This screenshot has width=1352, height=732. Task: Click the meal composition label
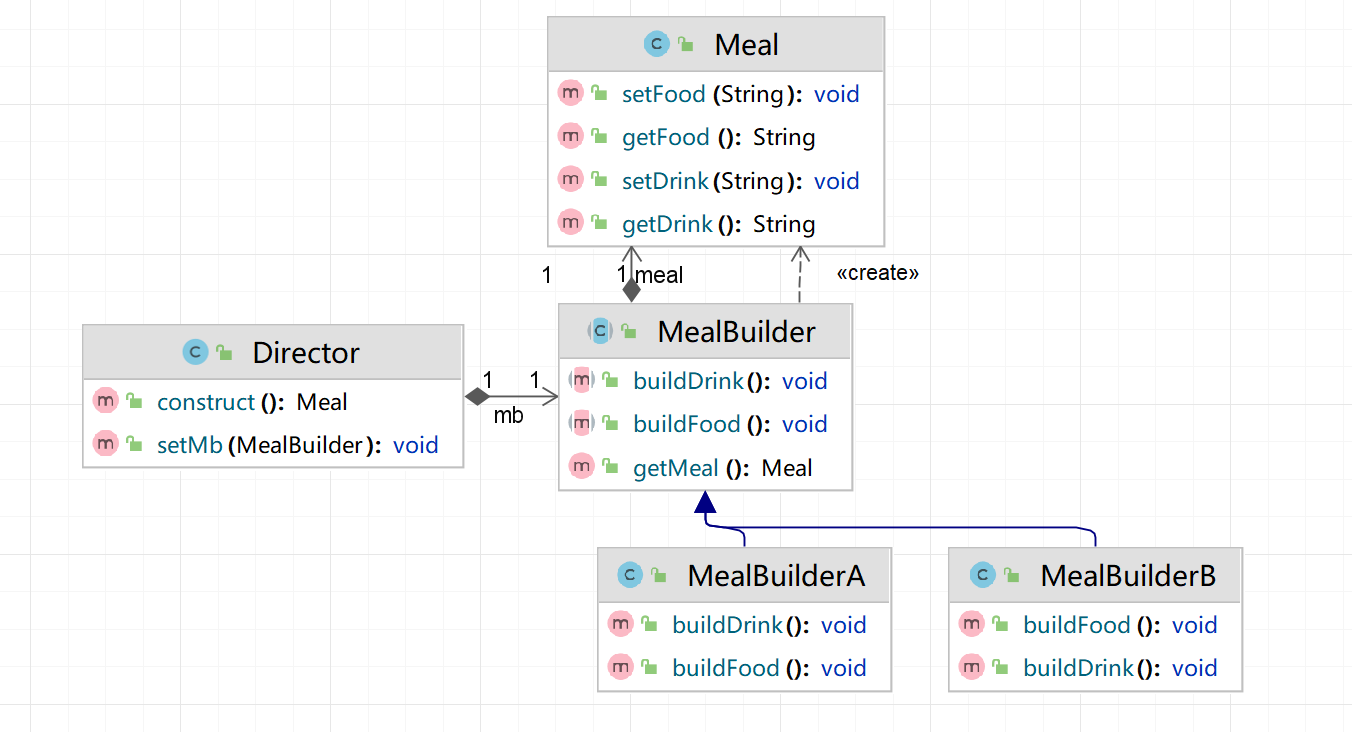coord(660,275)
